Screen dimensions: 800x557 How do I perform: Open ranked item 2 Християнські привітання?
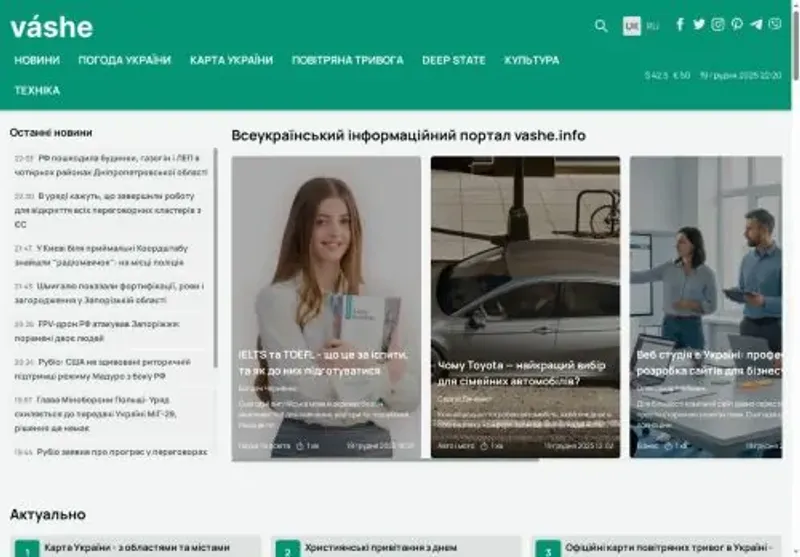396,547
